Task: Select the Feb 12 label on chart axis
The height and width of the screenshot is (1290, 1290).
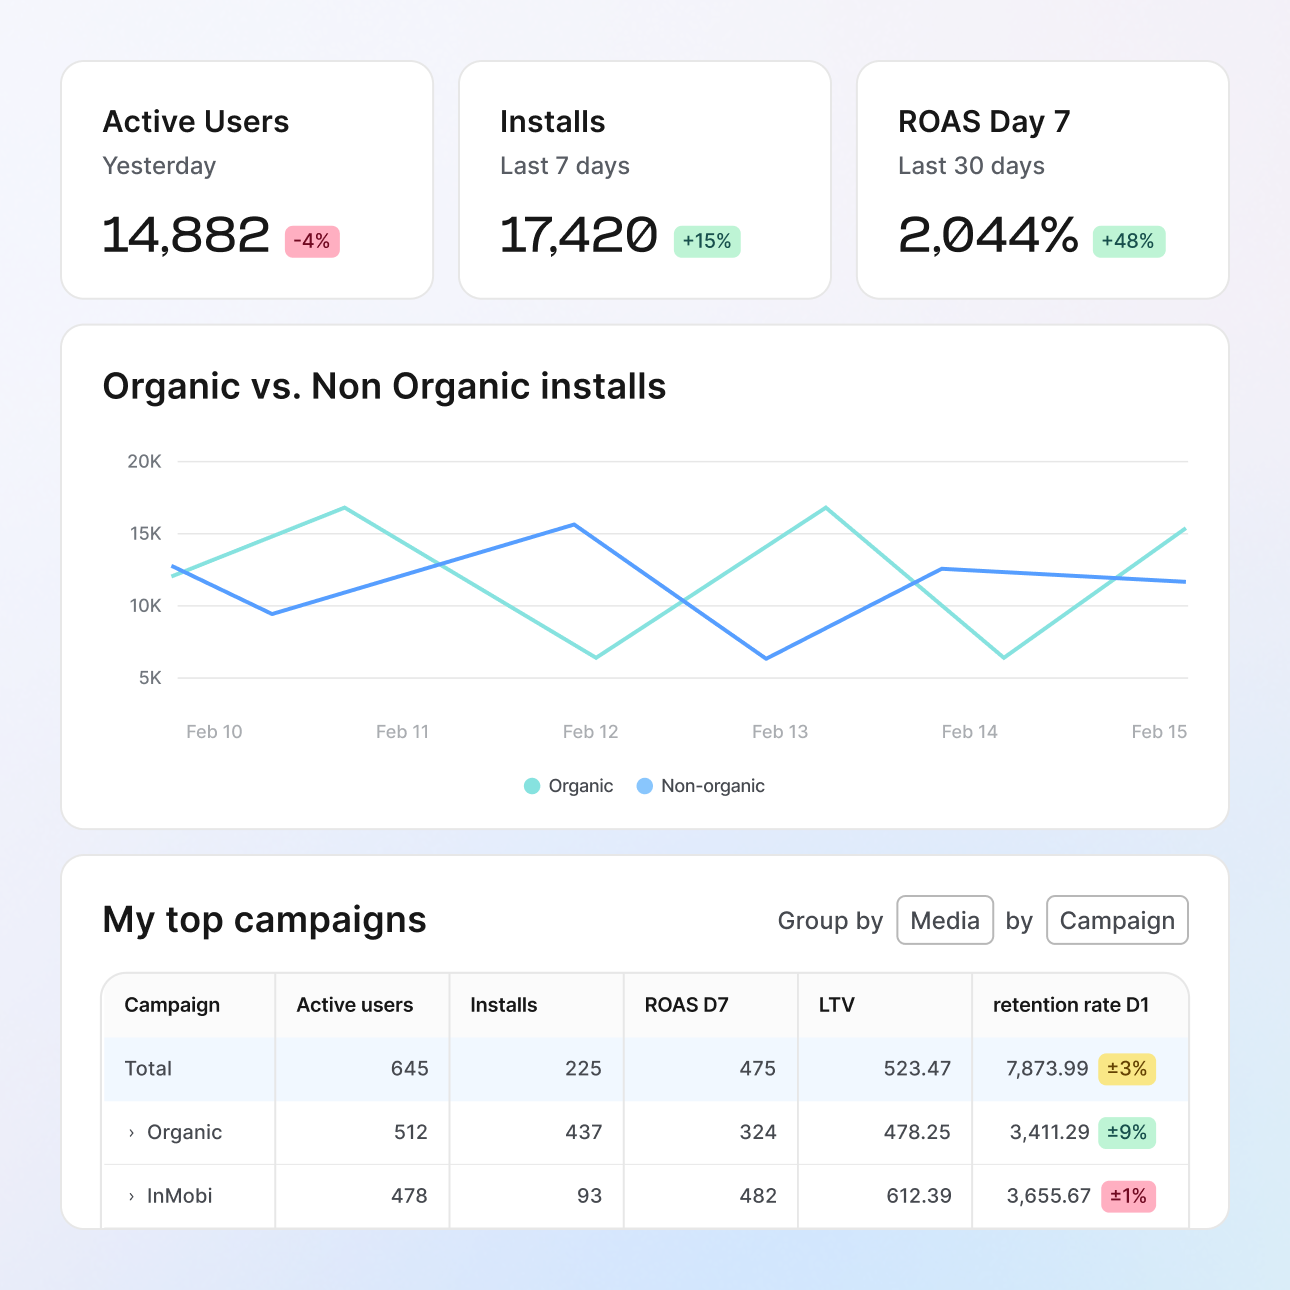Action: [x=590, y=732]
